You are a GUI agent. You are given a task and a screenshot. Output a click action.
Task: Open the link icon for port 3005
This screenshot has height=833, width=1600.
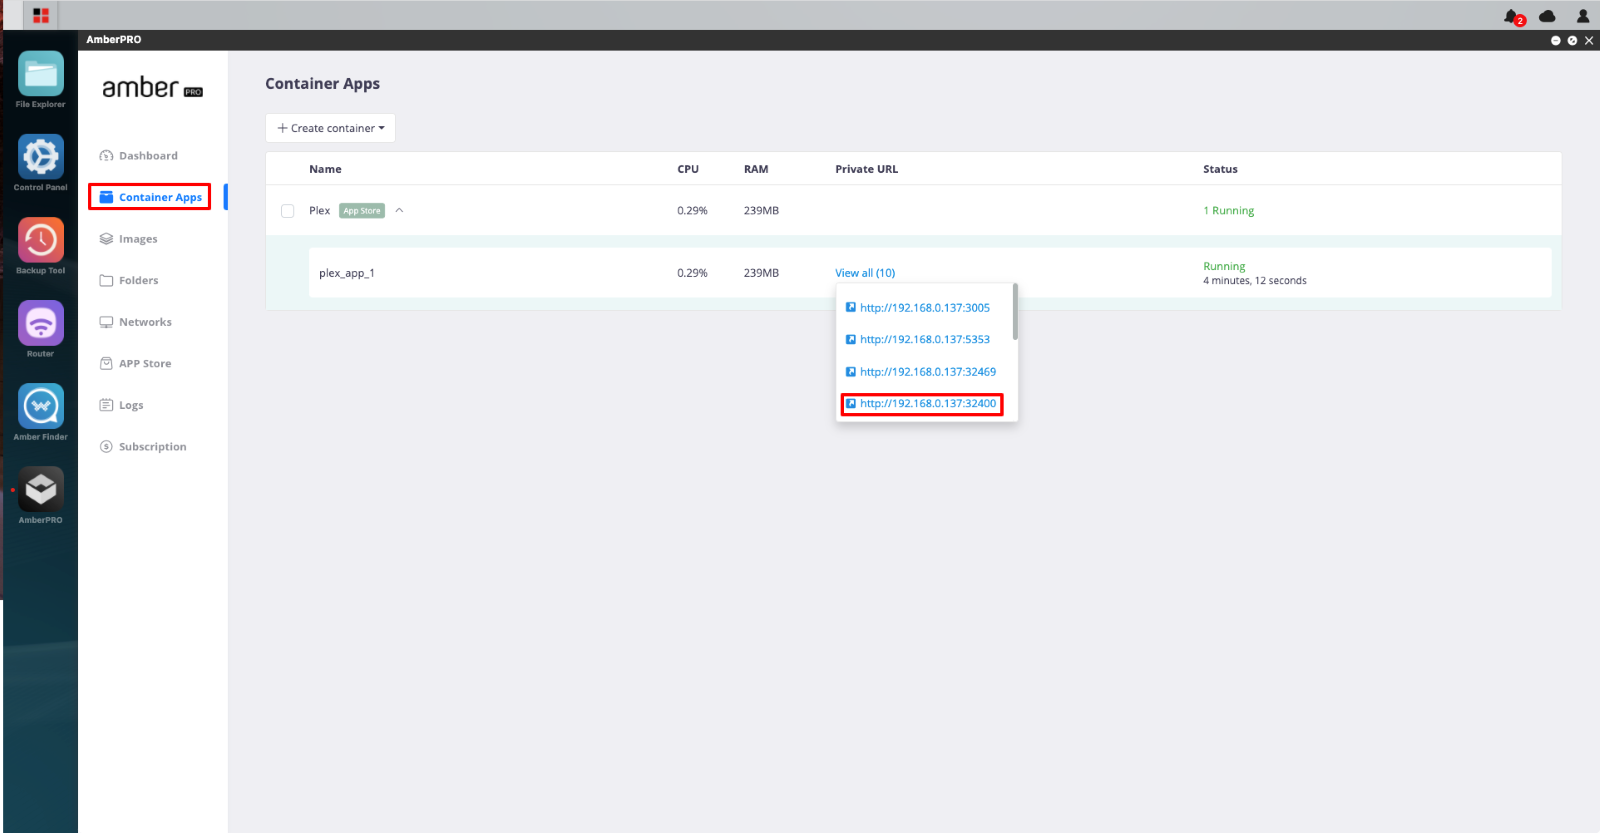(851, 308)
